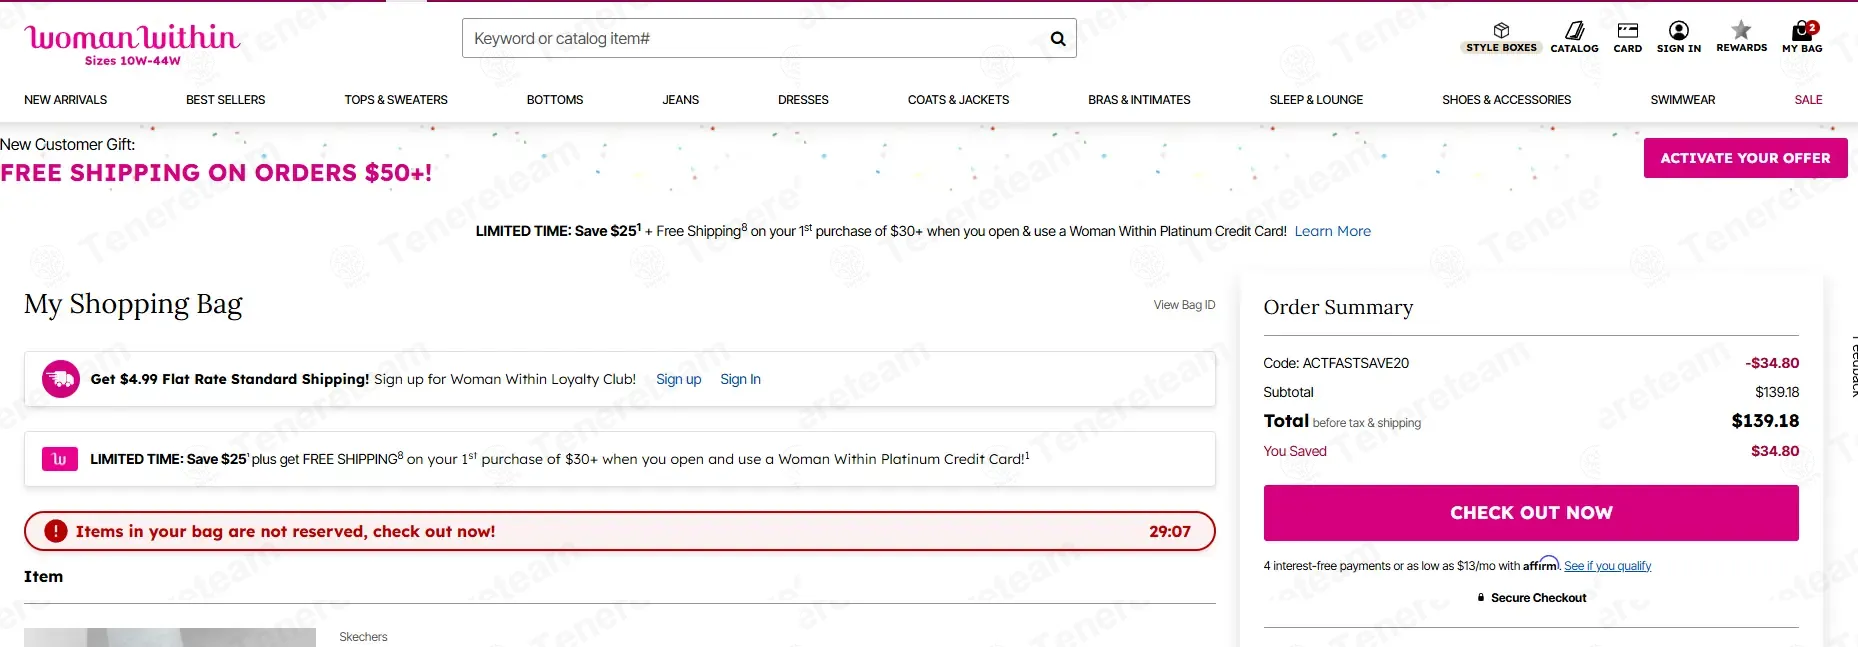1858x647 pixels.
Task: Click the My Shopping Bag heading
Action: (133, 304)
